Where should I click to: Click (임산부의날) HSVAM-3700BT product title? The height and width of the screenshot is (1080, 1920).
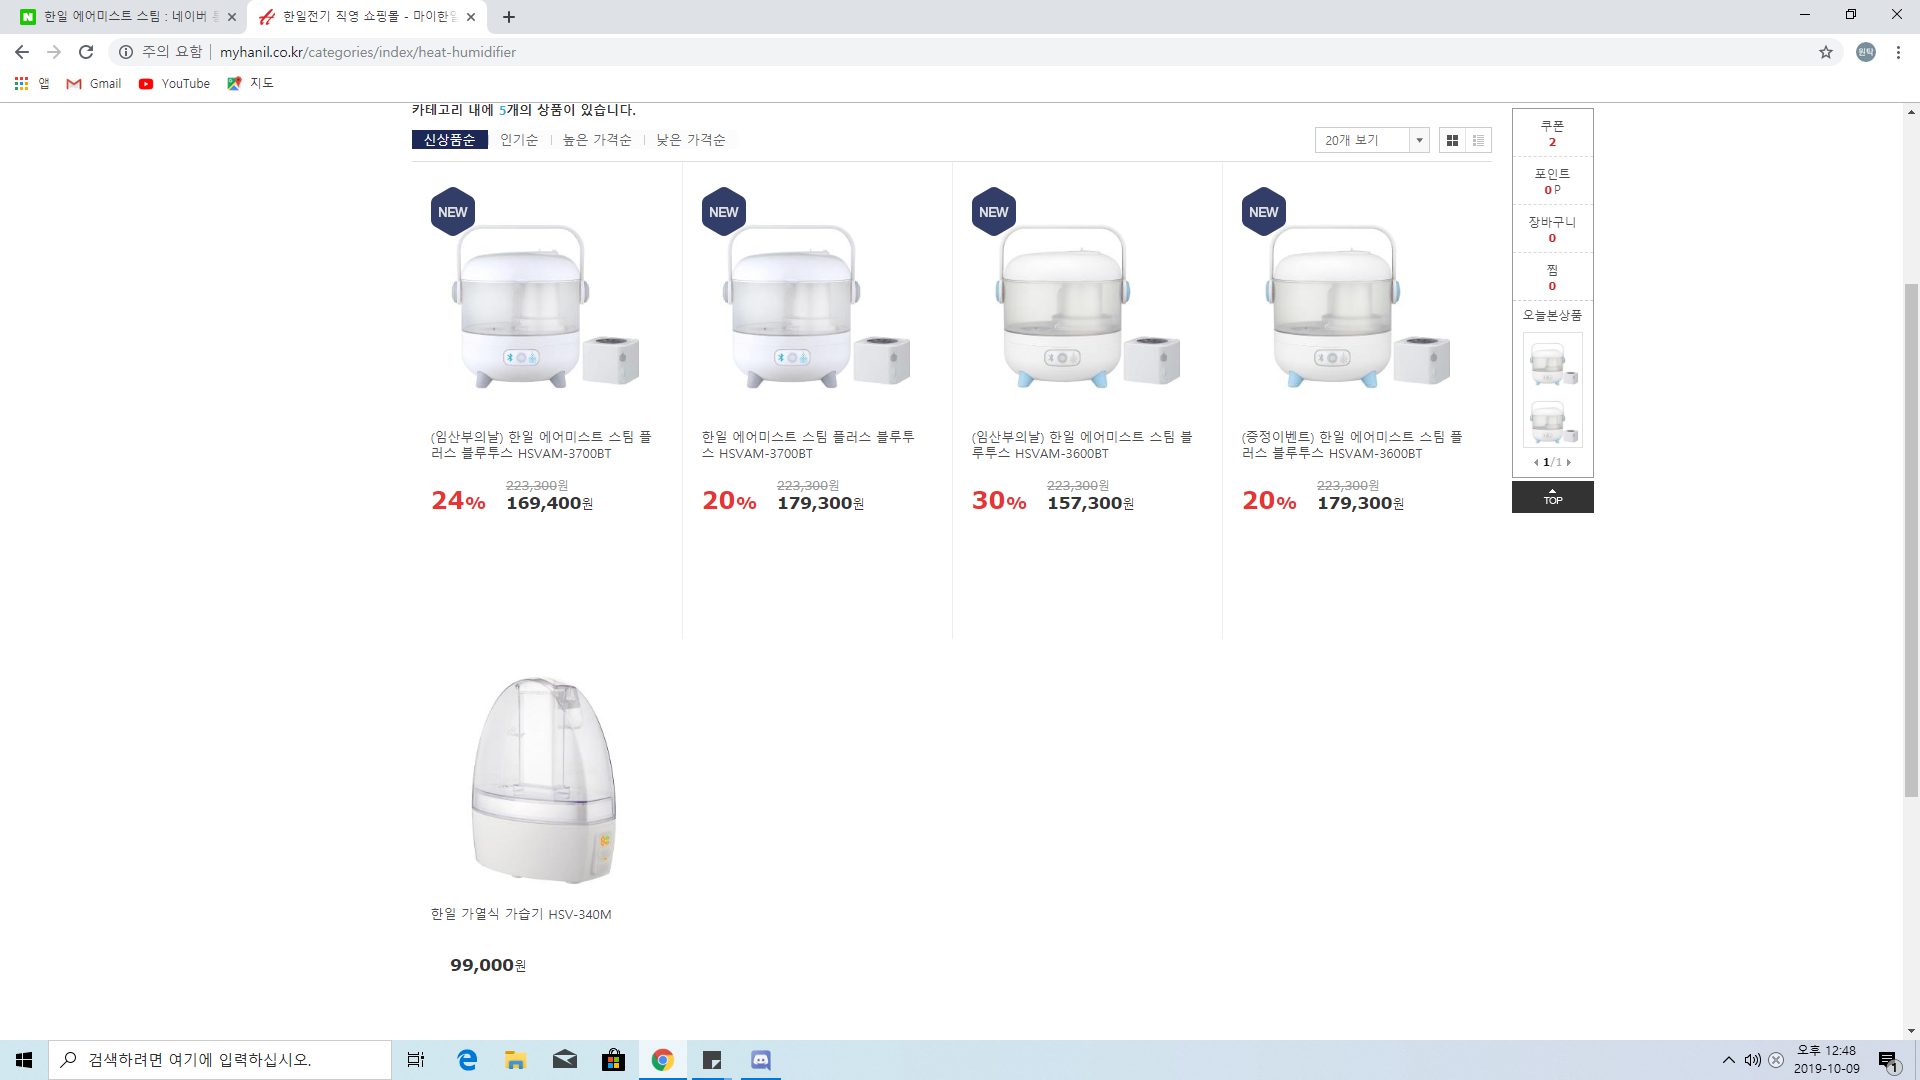click(541, 445)
